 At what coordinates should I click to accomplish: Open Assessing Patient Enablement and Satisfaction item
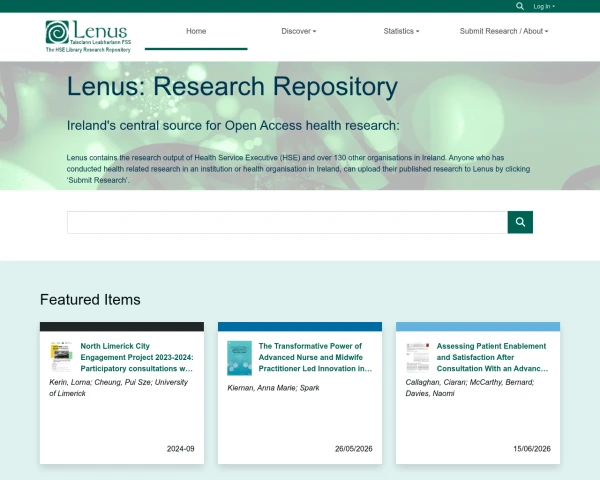(x=492, y=357)
